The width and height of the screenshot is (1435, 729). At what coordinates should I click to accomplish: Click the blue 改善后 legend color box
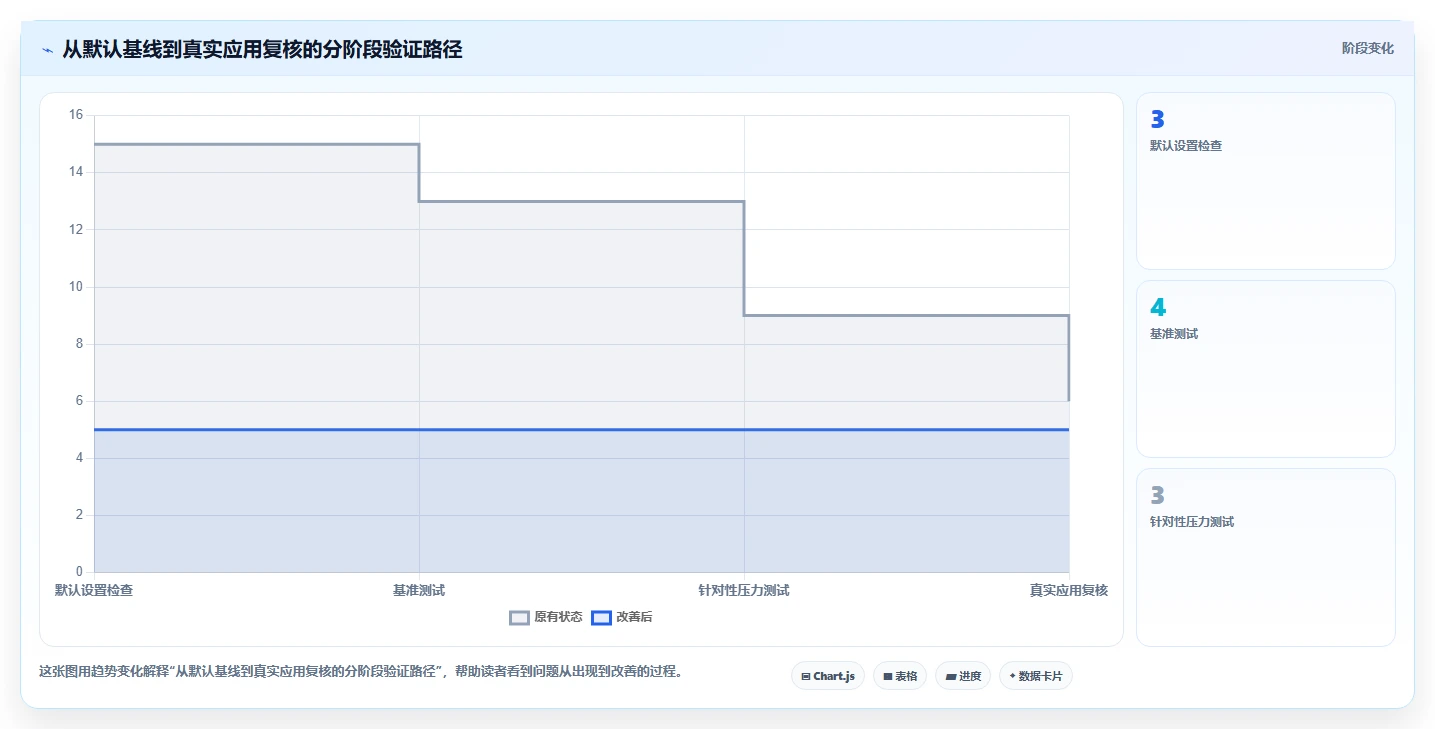pyautogui.click(x=601, y=618)
